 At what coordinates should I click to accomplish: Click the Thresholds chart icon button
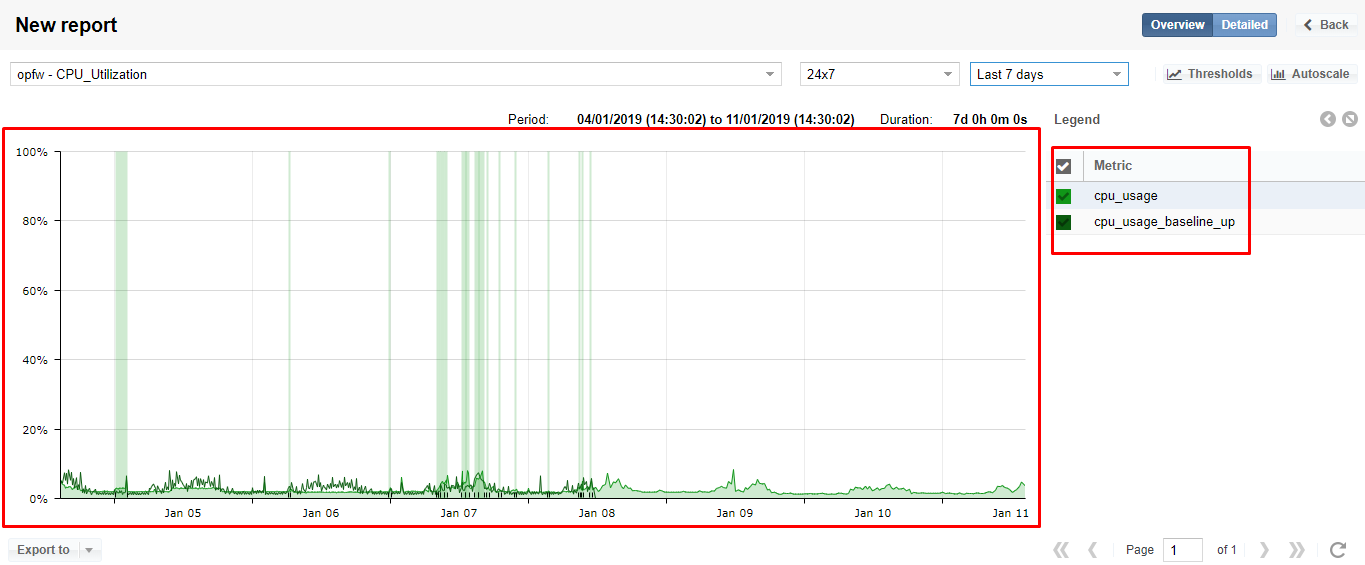click(1209, 74)
